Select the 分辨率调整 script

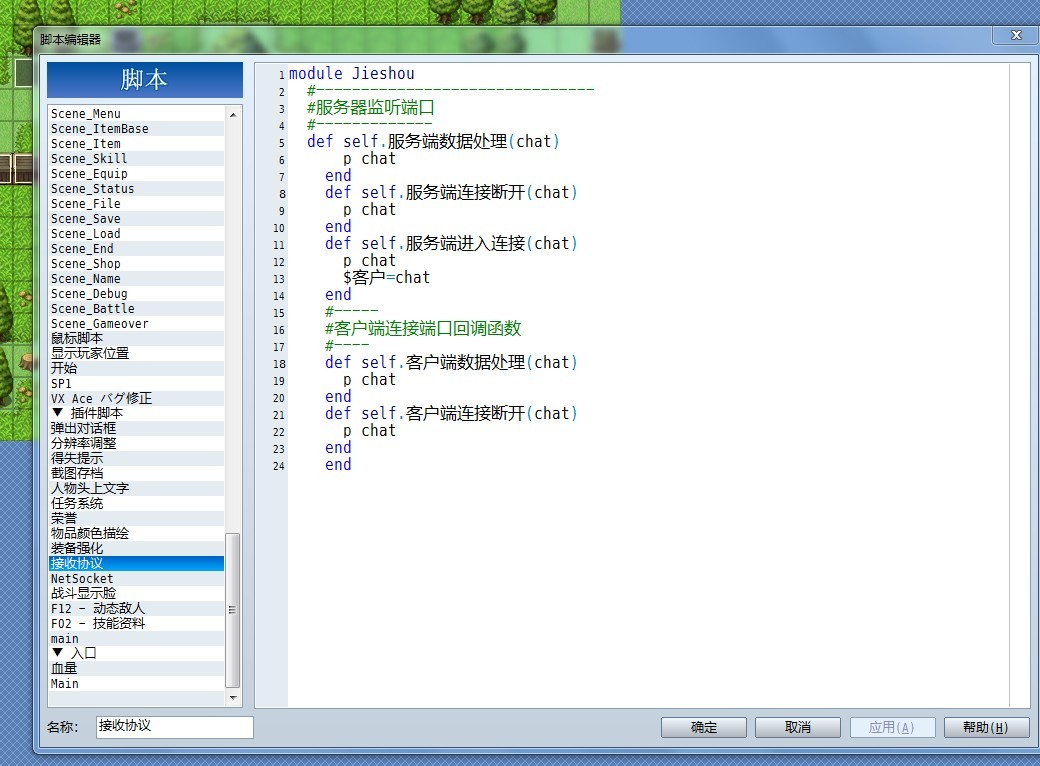tap(137, 444)
